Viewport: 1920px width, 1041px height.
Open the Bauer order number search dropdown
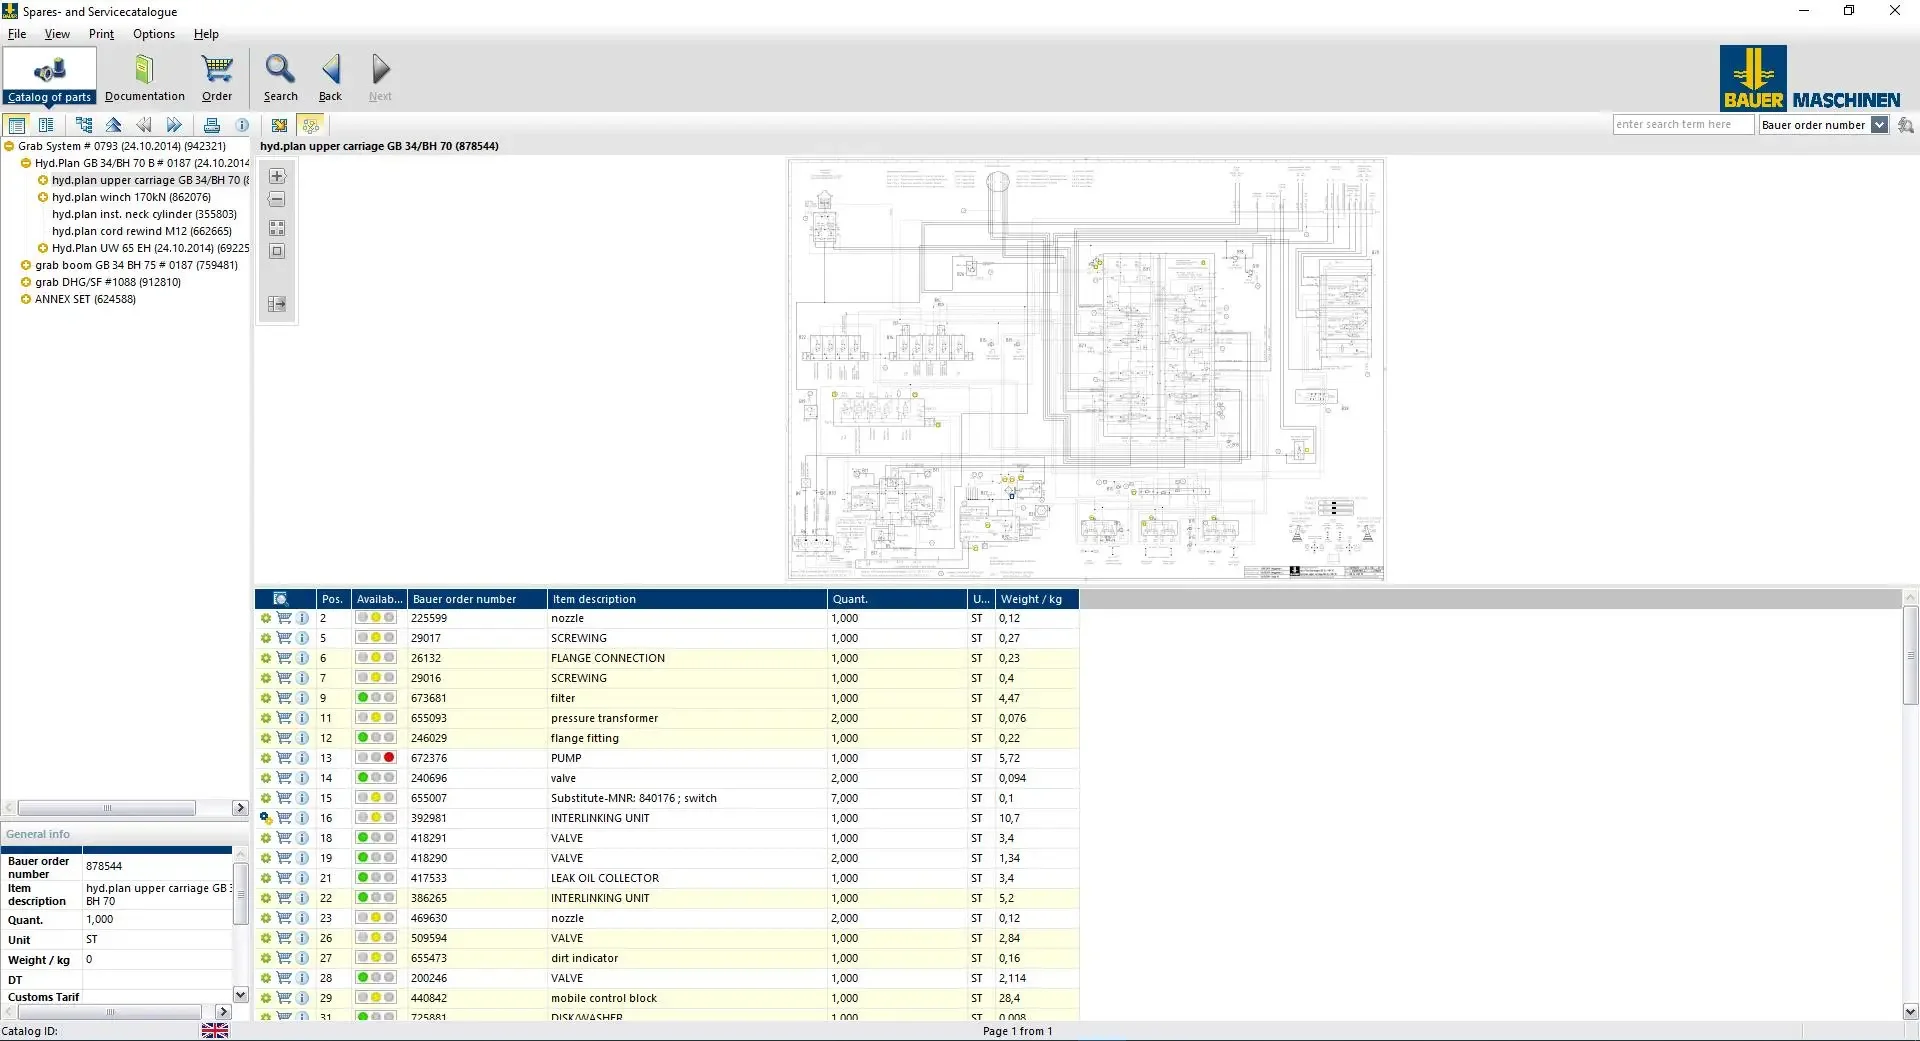(1879, 125)
